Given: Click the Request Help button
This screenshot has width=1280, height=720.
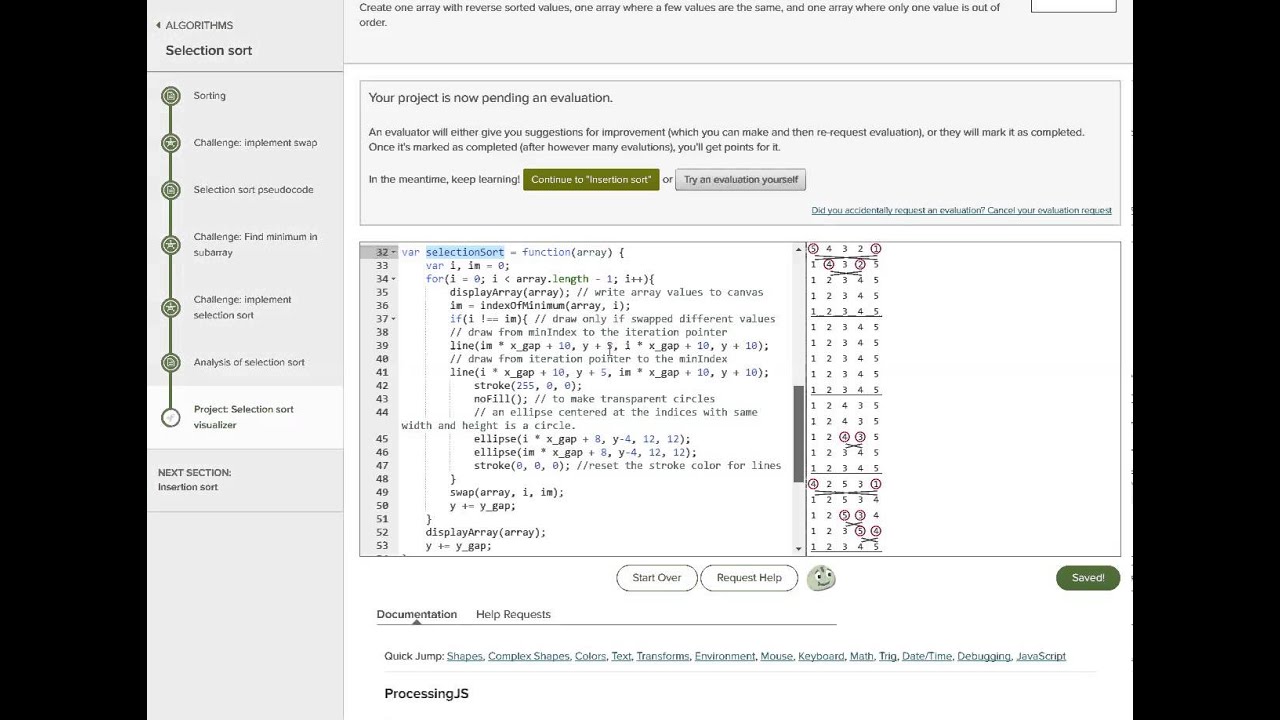Looking at the screenshot, I should point(749,578).
